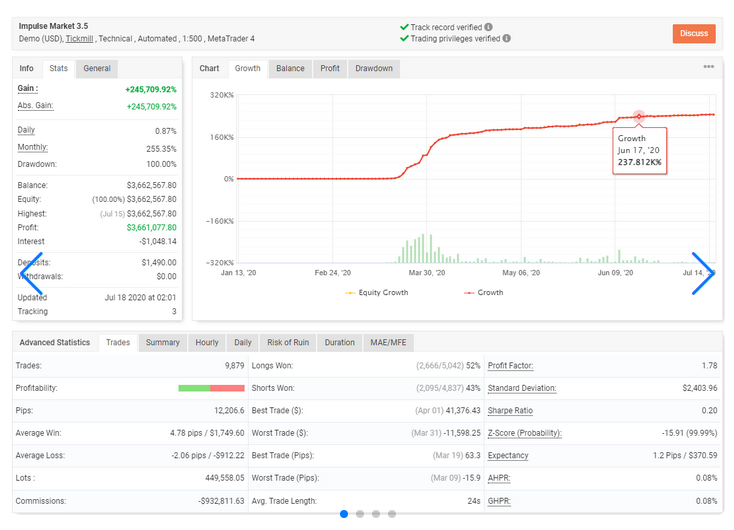Viewport: 734px width, 530px height.
Task: Click the Jun 17 growth chart data point
Action: point(639,116)
